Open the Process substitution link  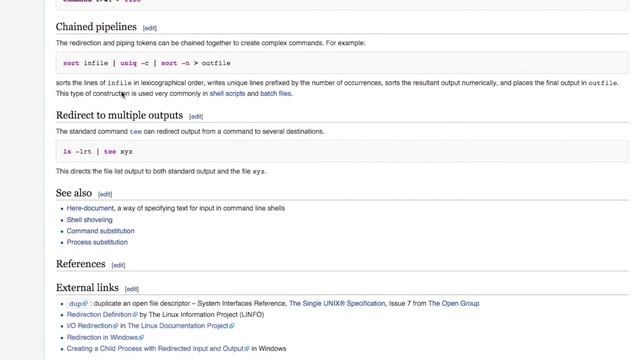pos(97,242)
